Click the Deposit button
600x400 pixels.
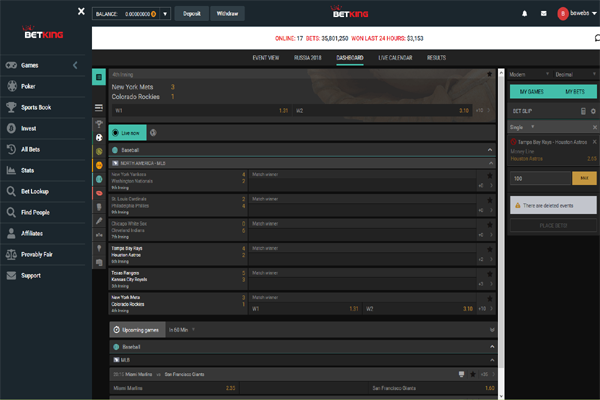[x=192, y=14]
